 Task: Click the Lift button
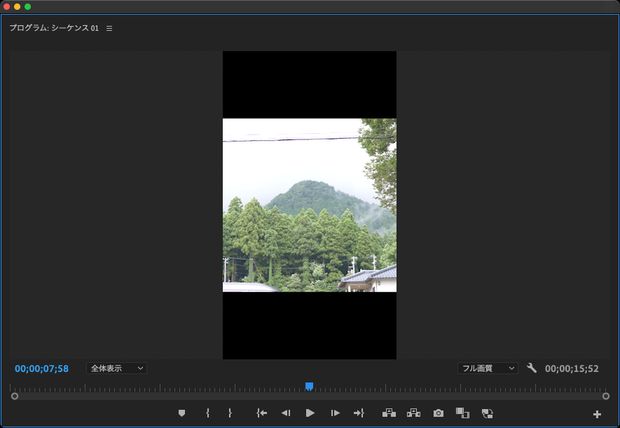coord(389,413)
